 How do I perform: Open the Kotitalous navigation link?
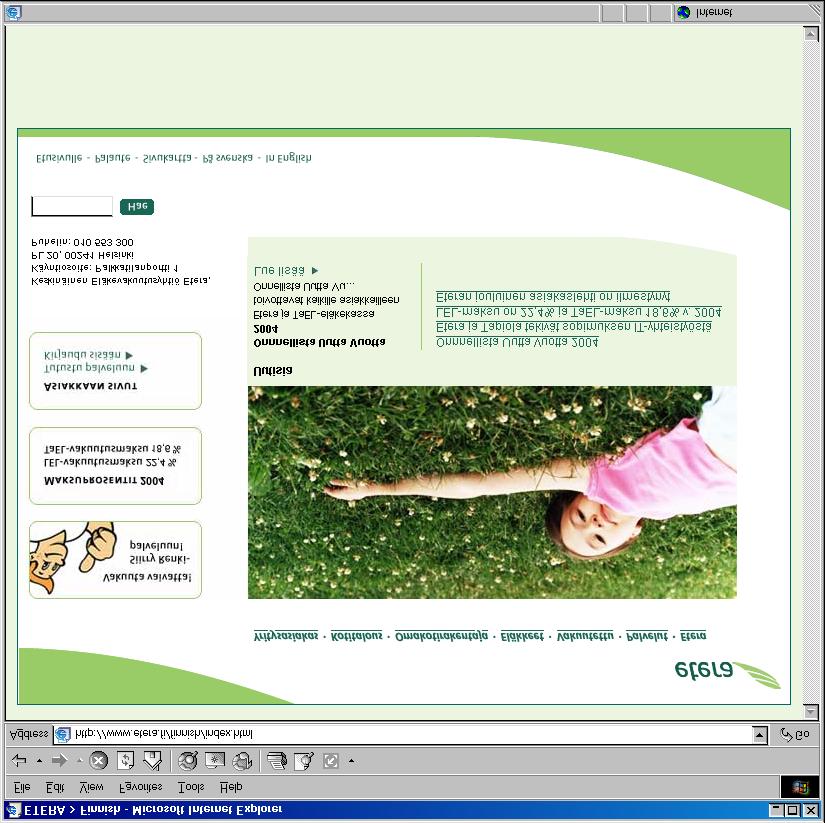pyautogui.click(x=356, y=635)
